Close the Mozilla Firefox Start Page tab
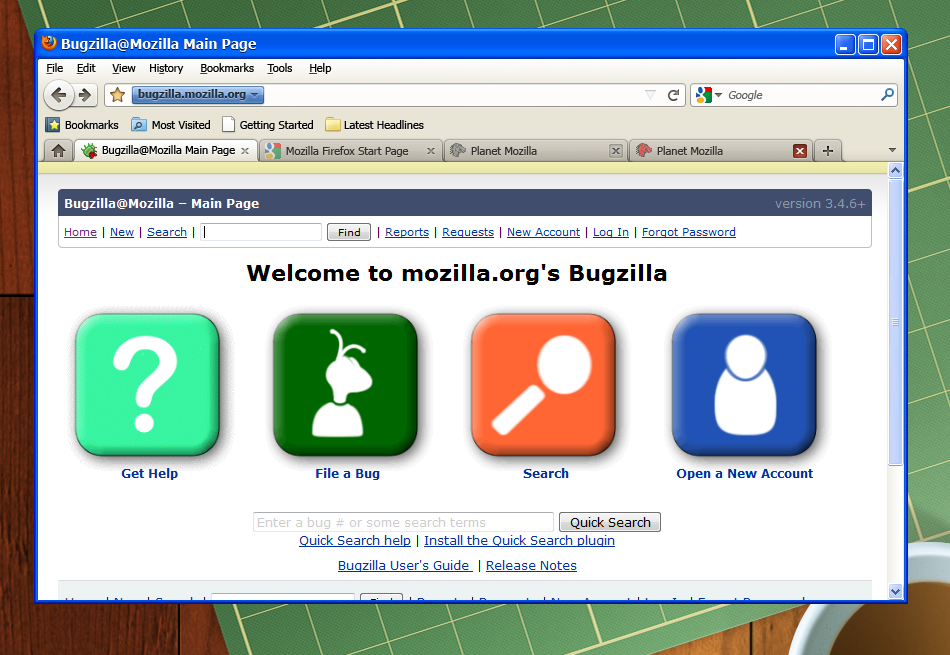This screenshot has height=655, width=950. [431, 151]
